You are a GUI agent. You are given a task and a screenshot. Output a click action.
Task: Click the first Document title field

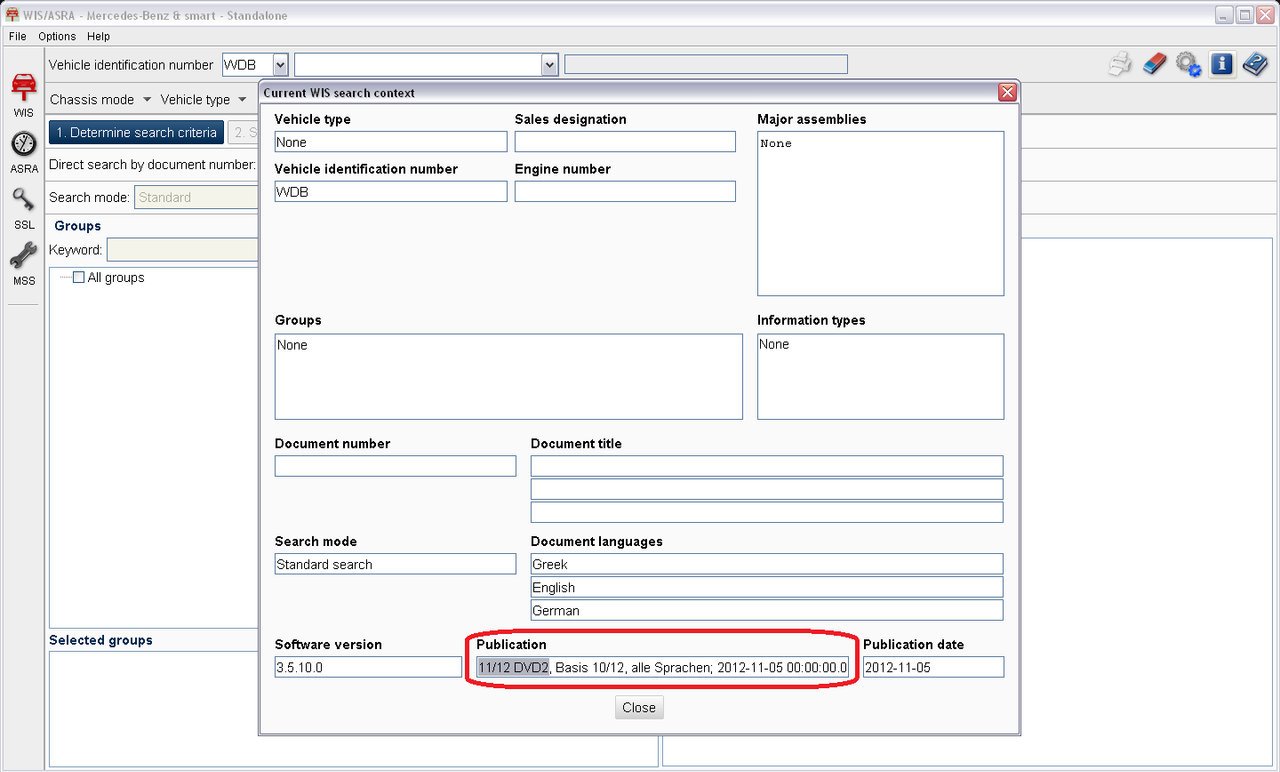767,466
